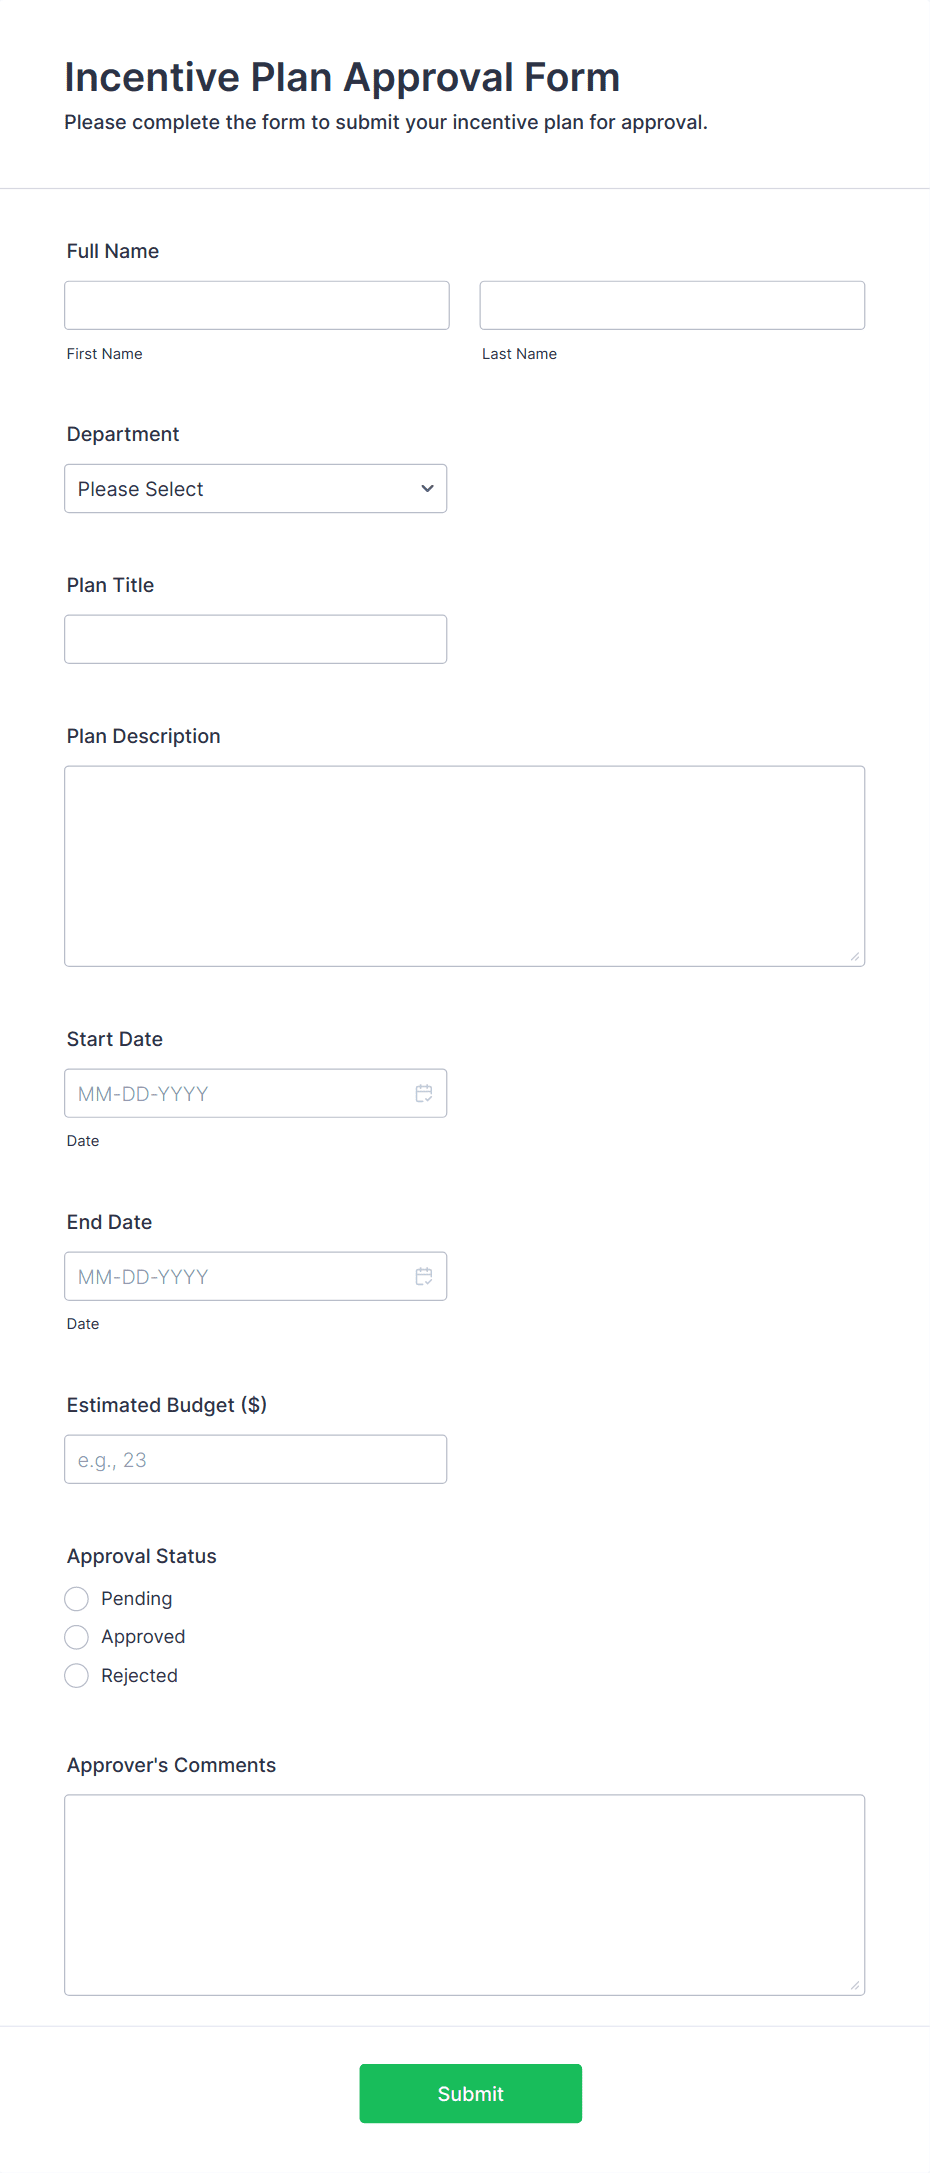Click the Pending option label text
930x2173 pixels.
click(x=137, y=1599)
